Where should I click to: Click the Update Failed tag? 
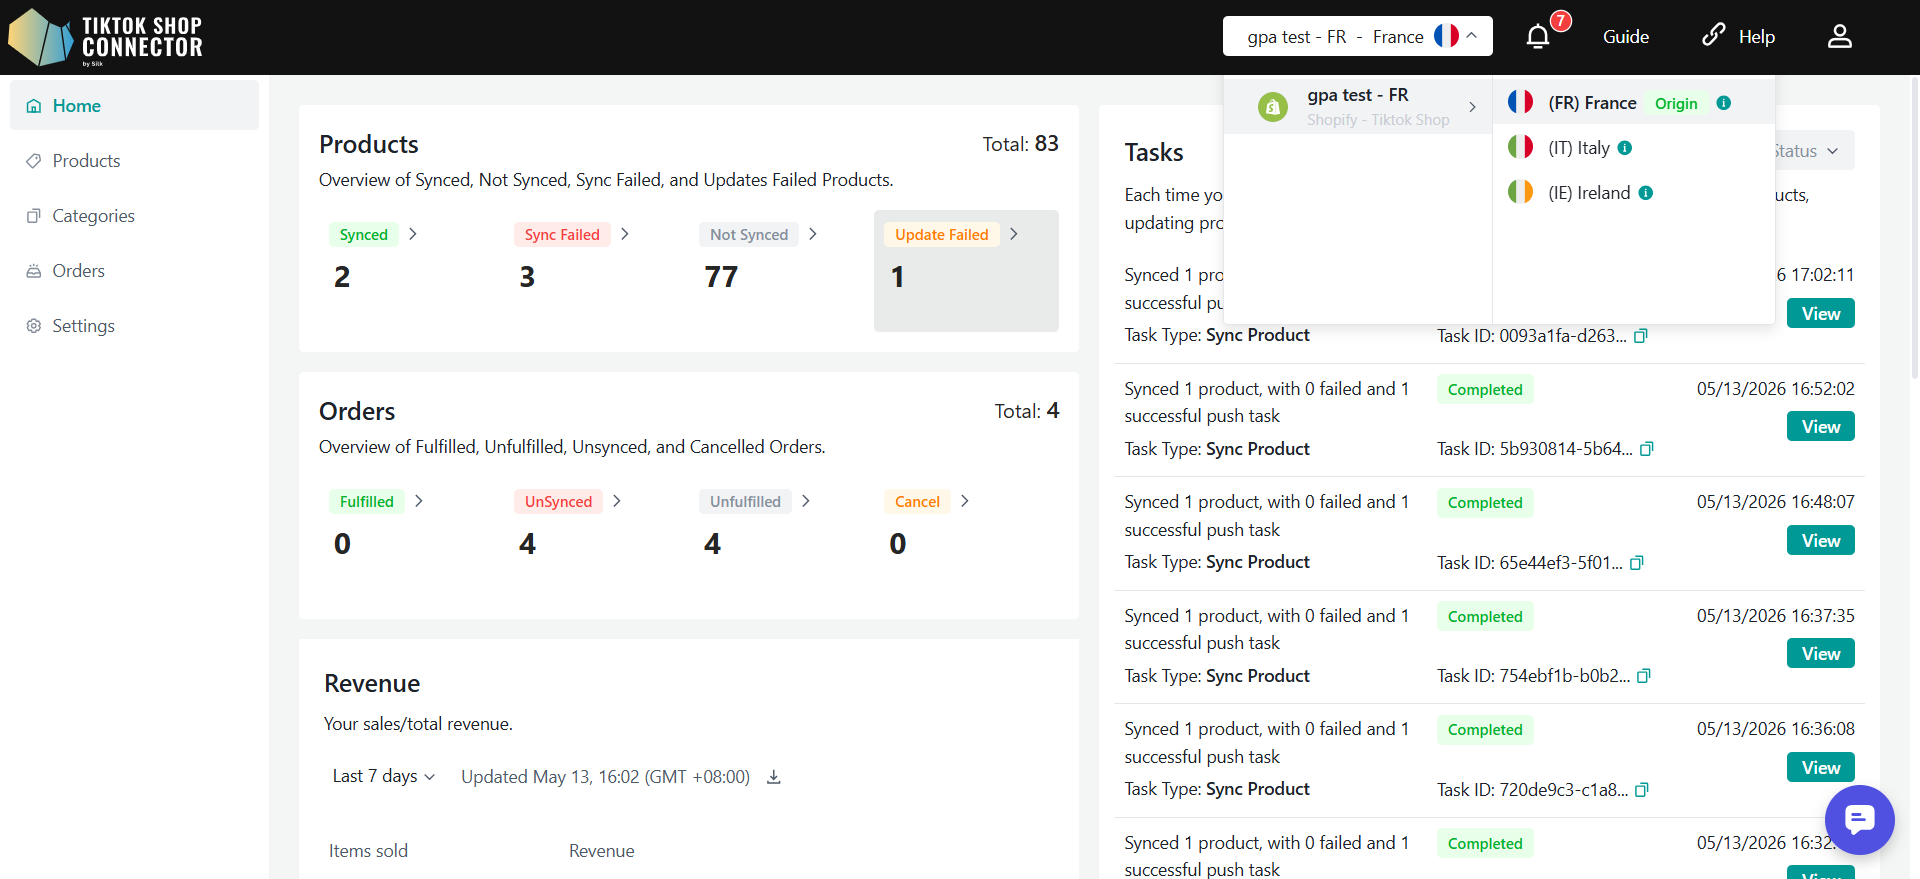tap(942, 235)
